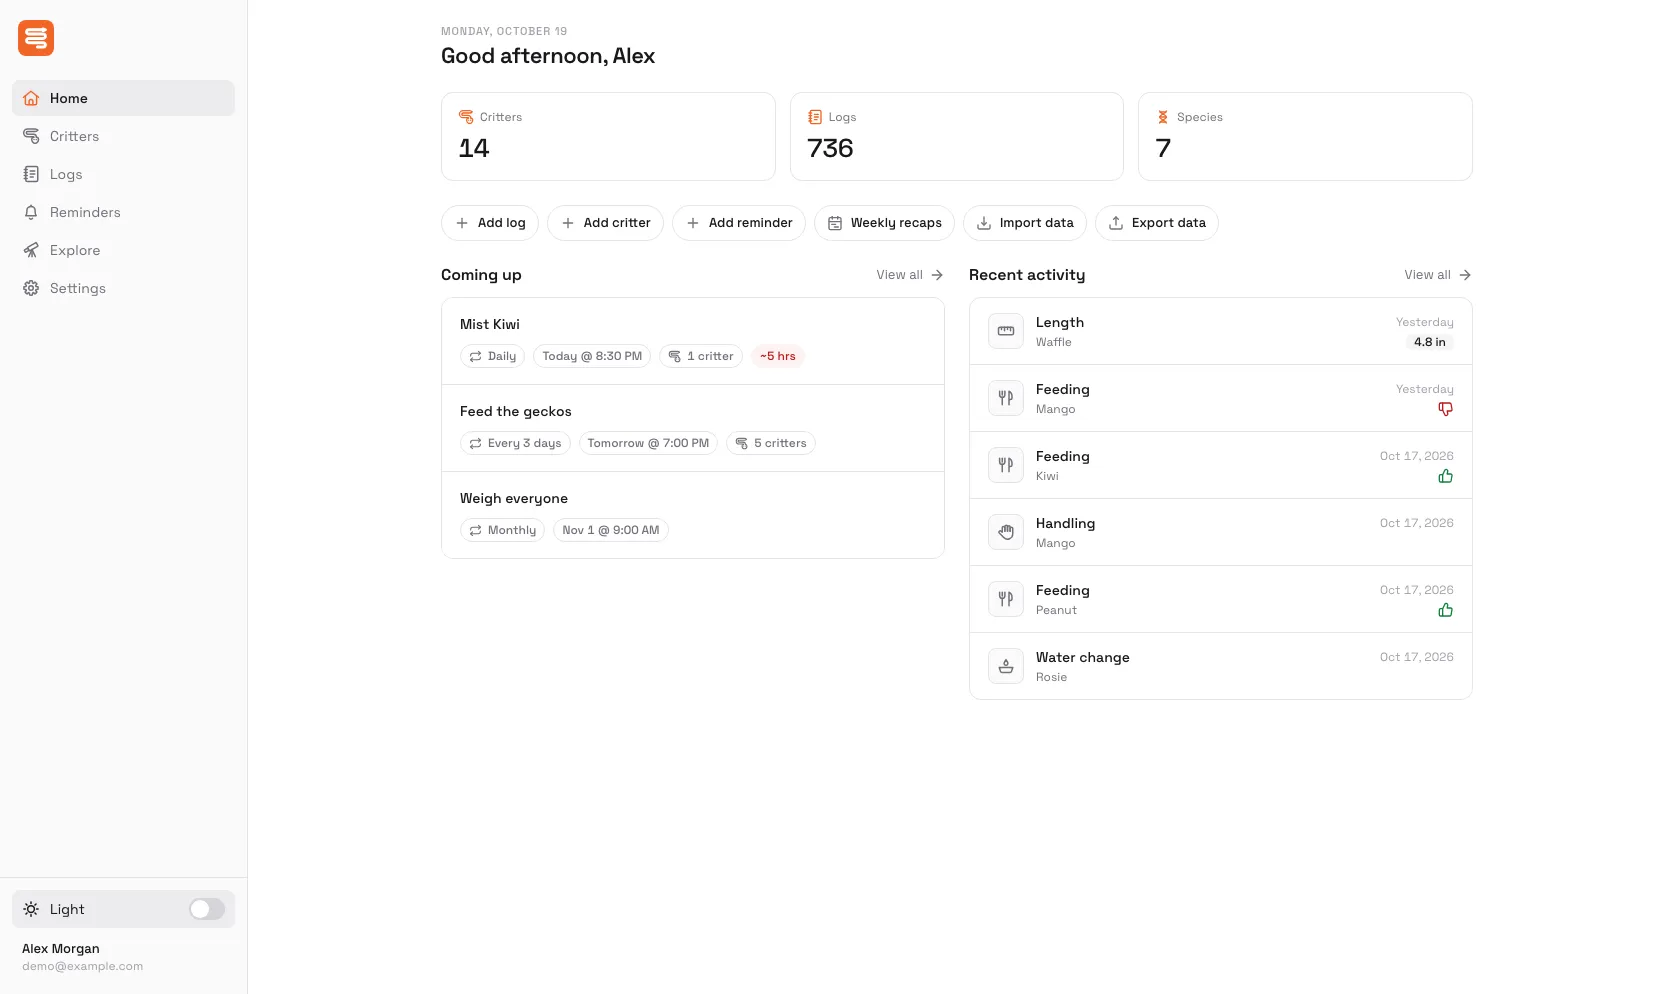Click the red thumbs-down on Mango feeding
The height and width of the screenshot is (994, 1666).
(1446, 409)
